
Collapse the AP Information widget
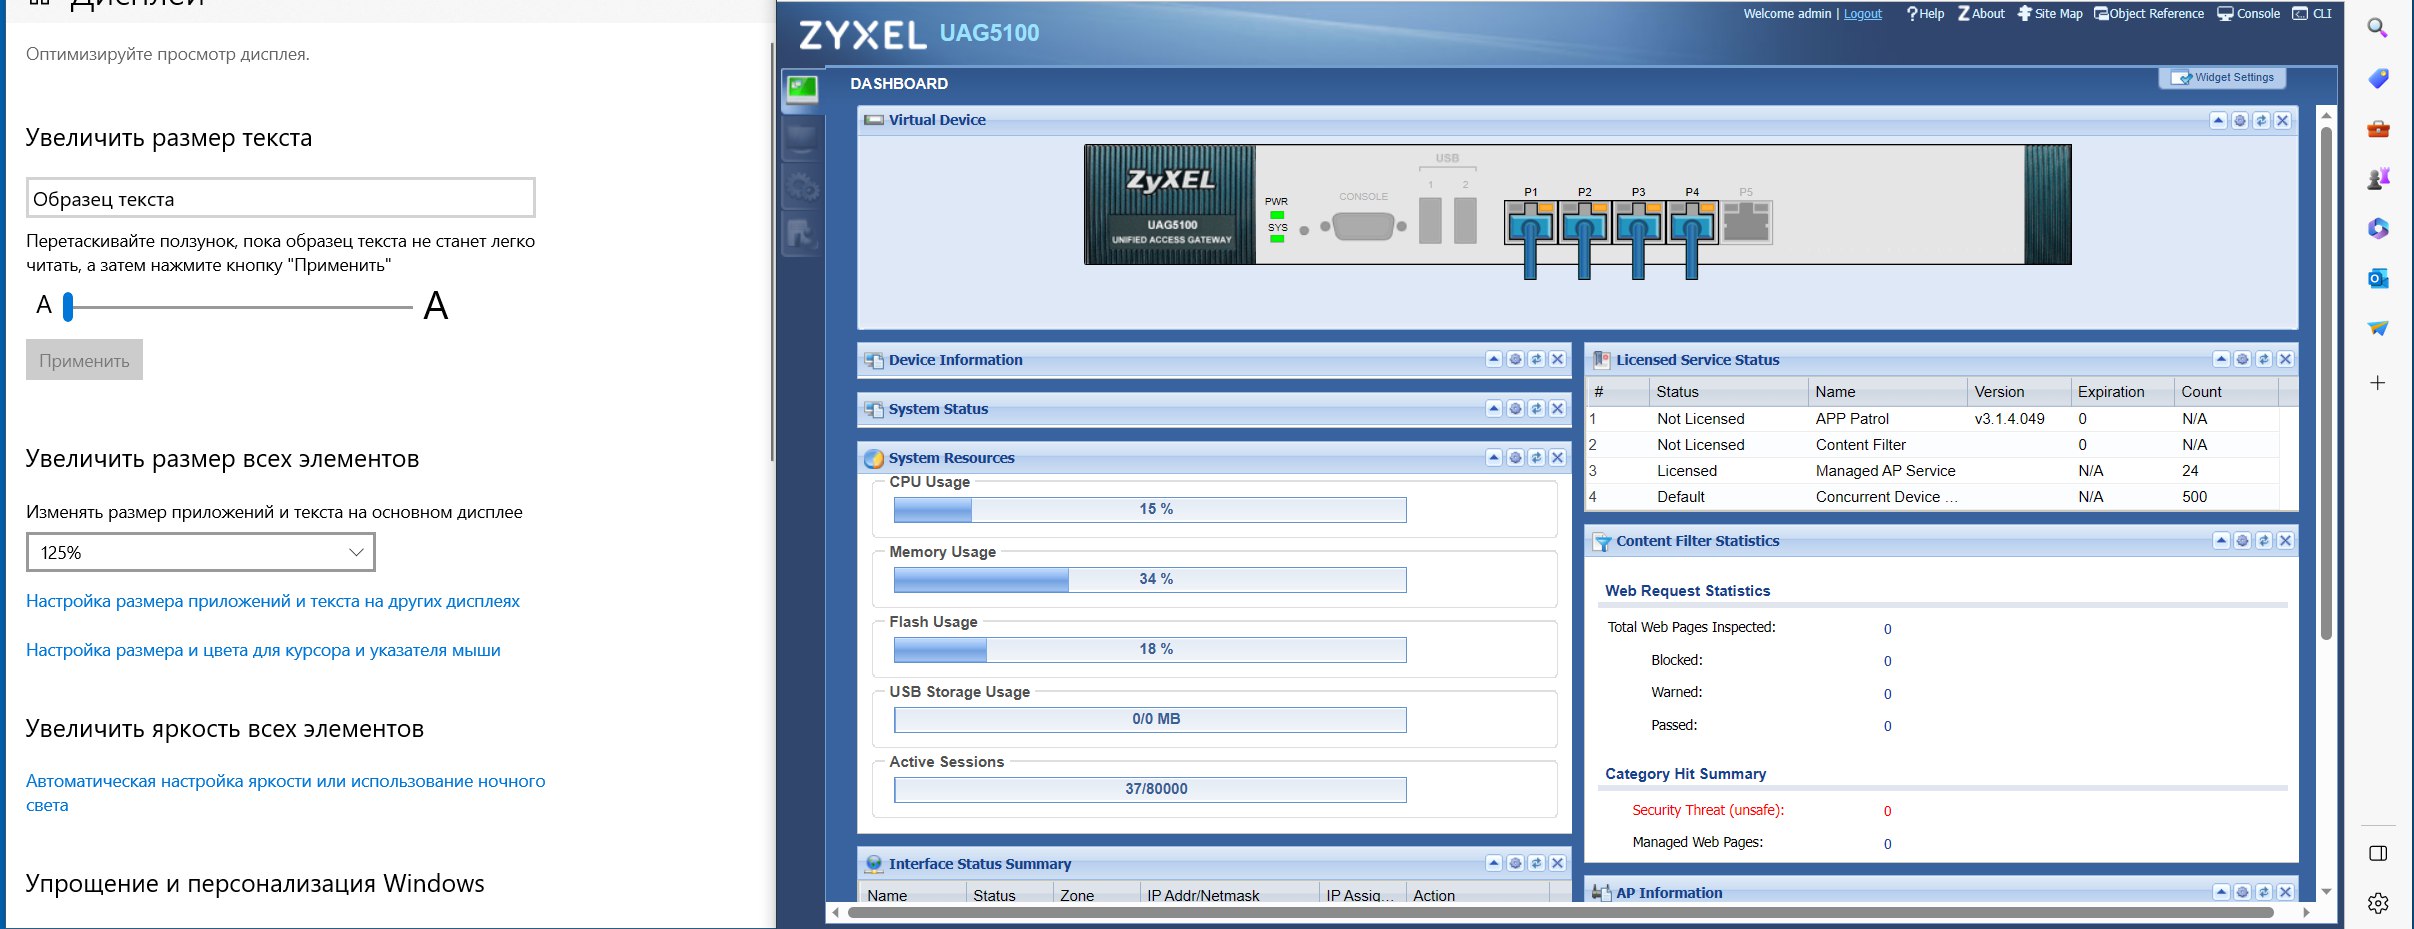click(x=2221, y=892)
